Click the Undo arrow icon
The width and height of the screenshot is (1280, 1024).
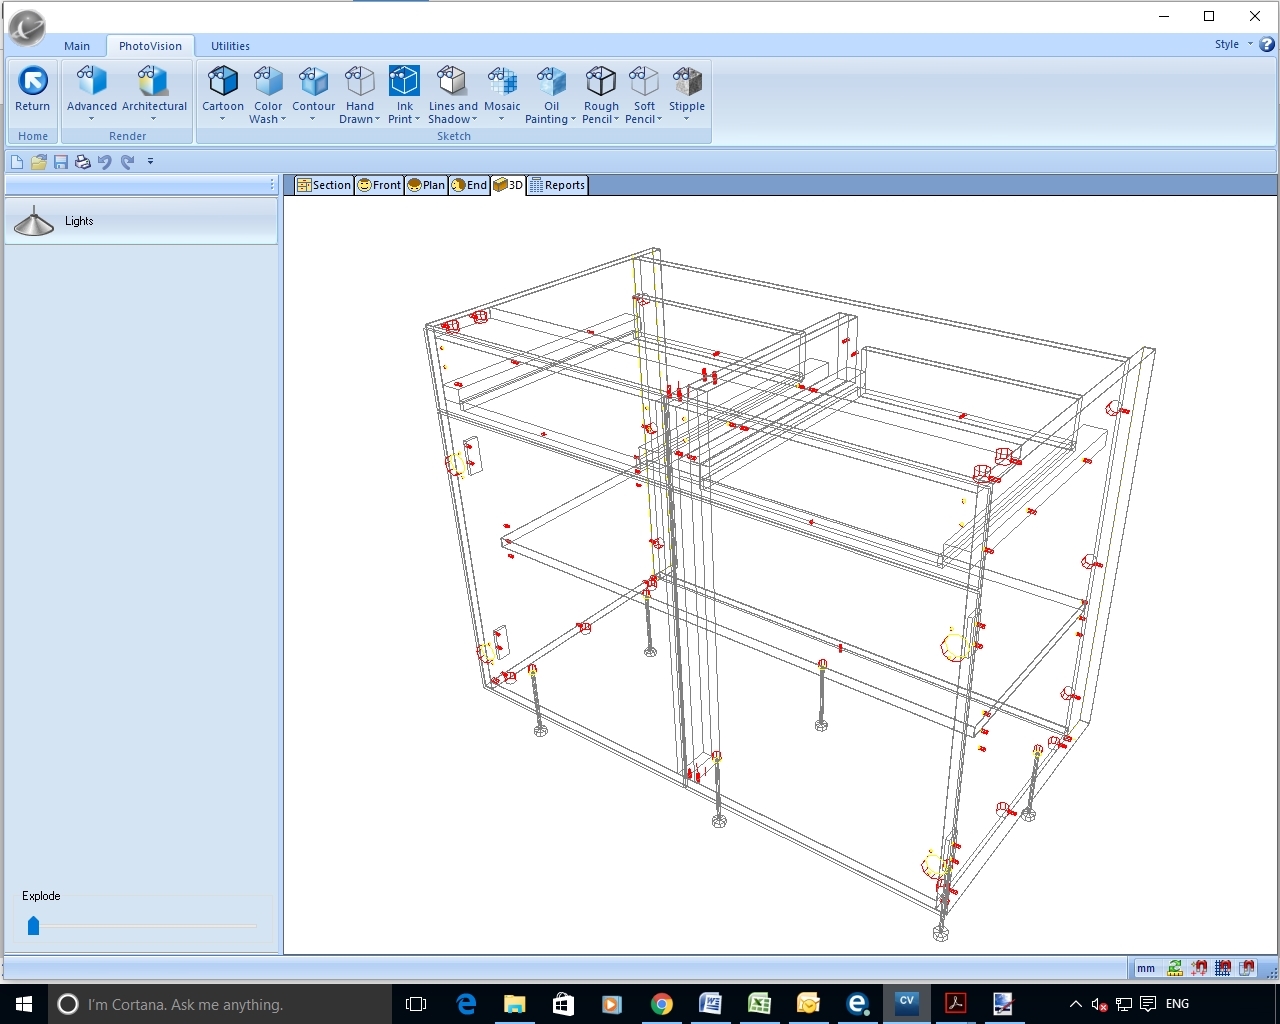pyautogui.click(x=105, y=161)
